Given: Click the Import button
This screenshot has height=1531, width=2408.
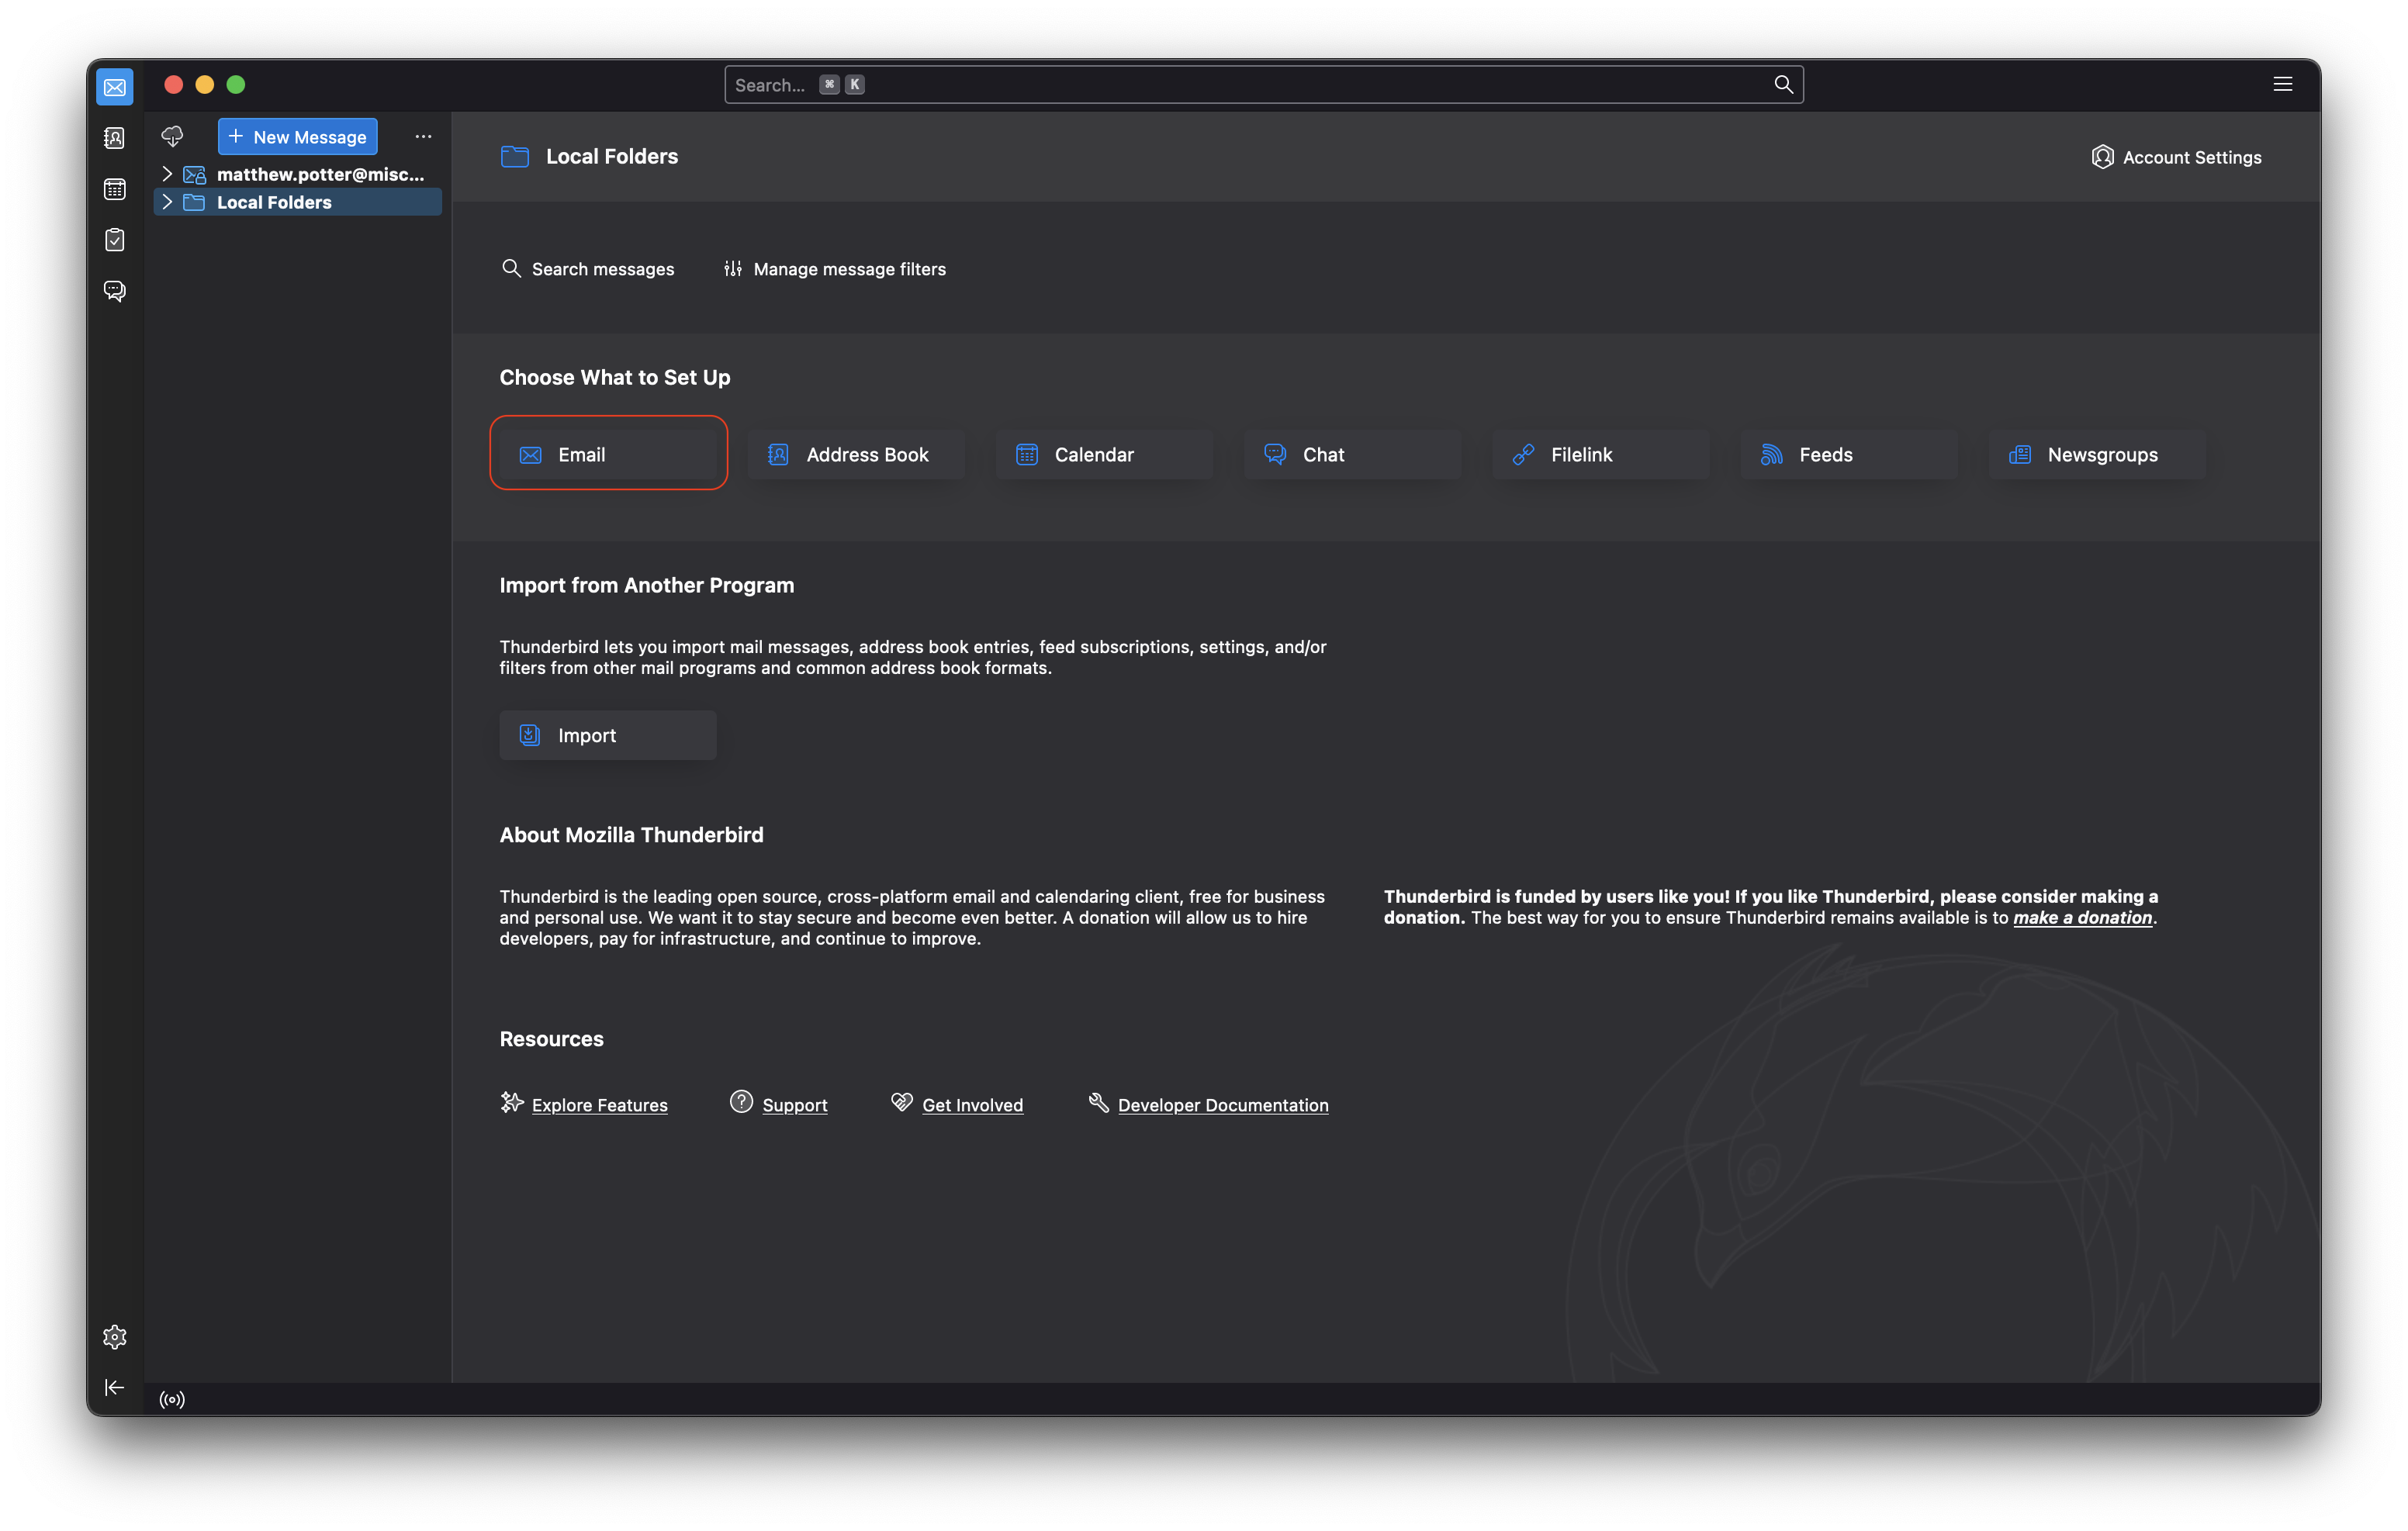Looking at the screenshot, I should 608,735.
